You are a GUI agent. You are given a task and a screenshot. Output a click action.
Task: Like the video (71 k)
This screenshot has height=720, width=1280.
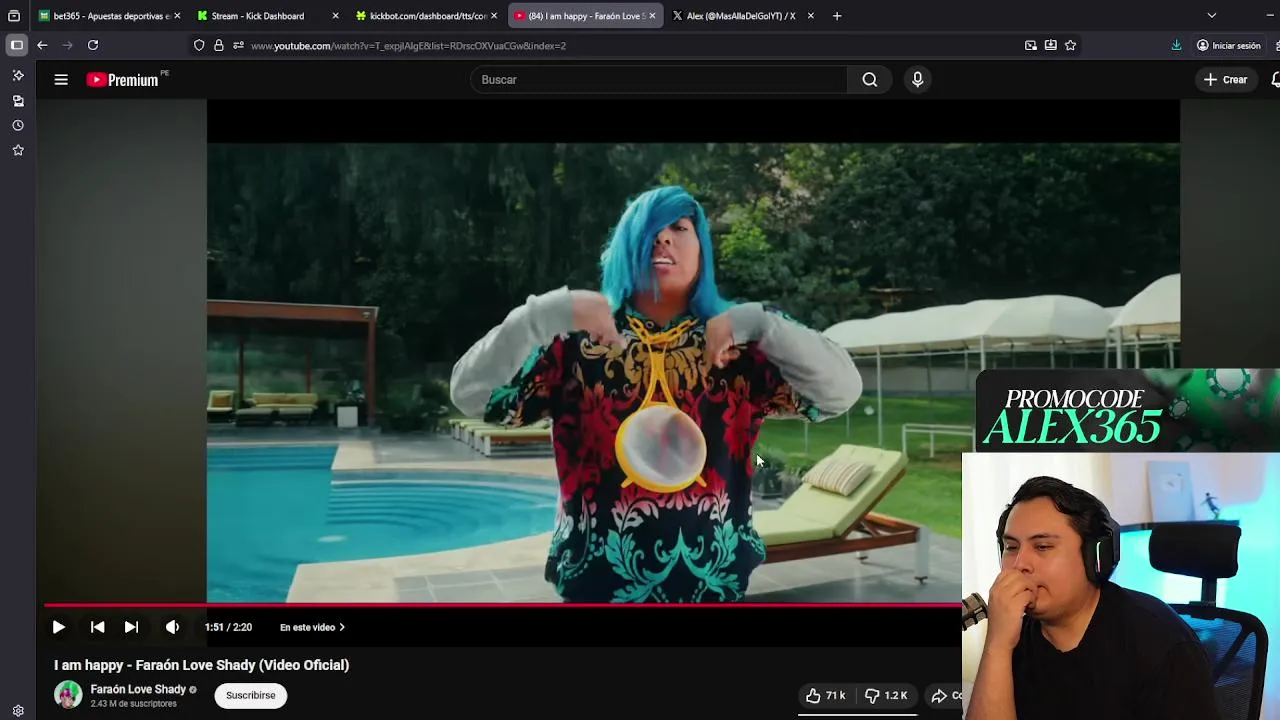coord(826,695)
